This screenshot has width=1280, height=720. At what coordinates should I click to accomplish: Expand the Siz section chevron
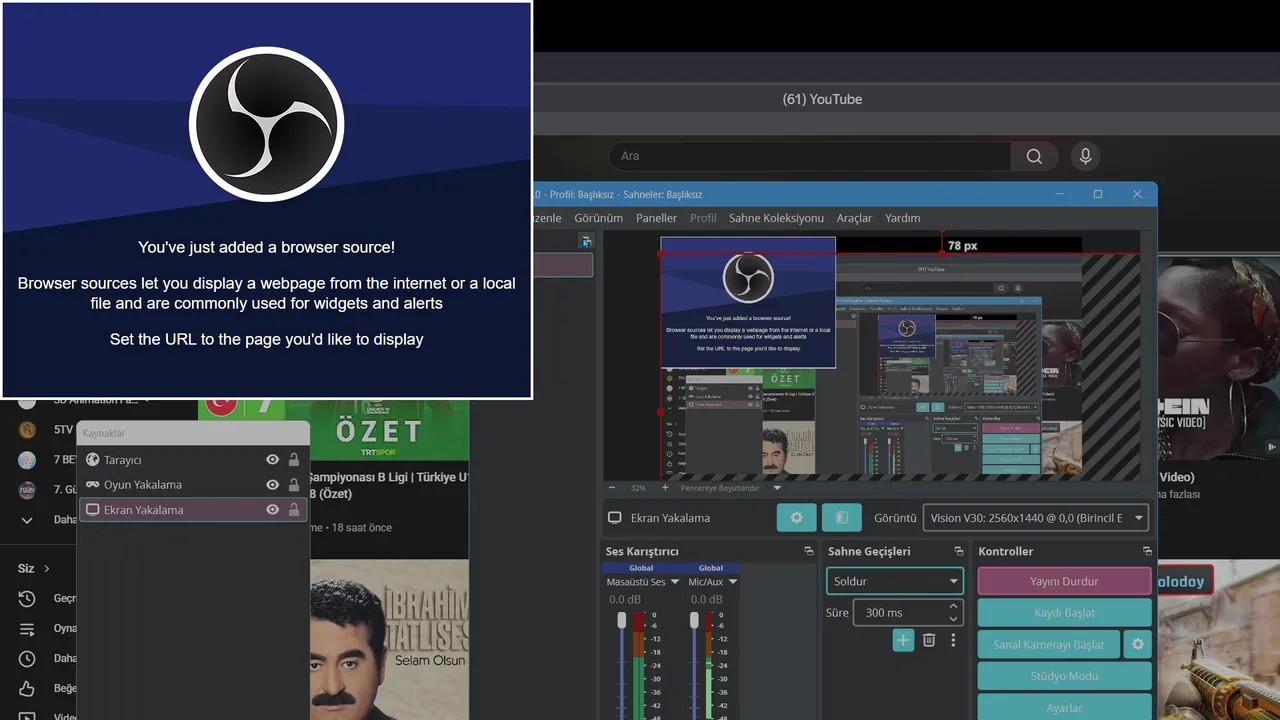pos(46,569)
